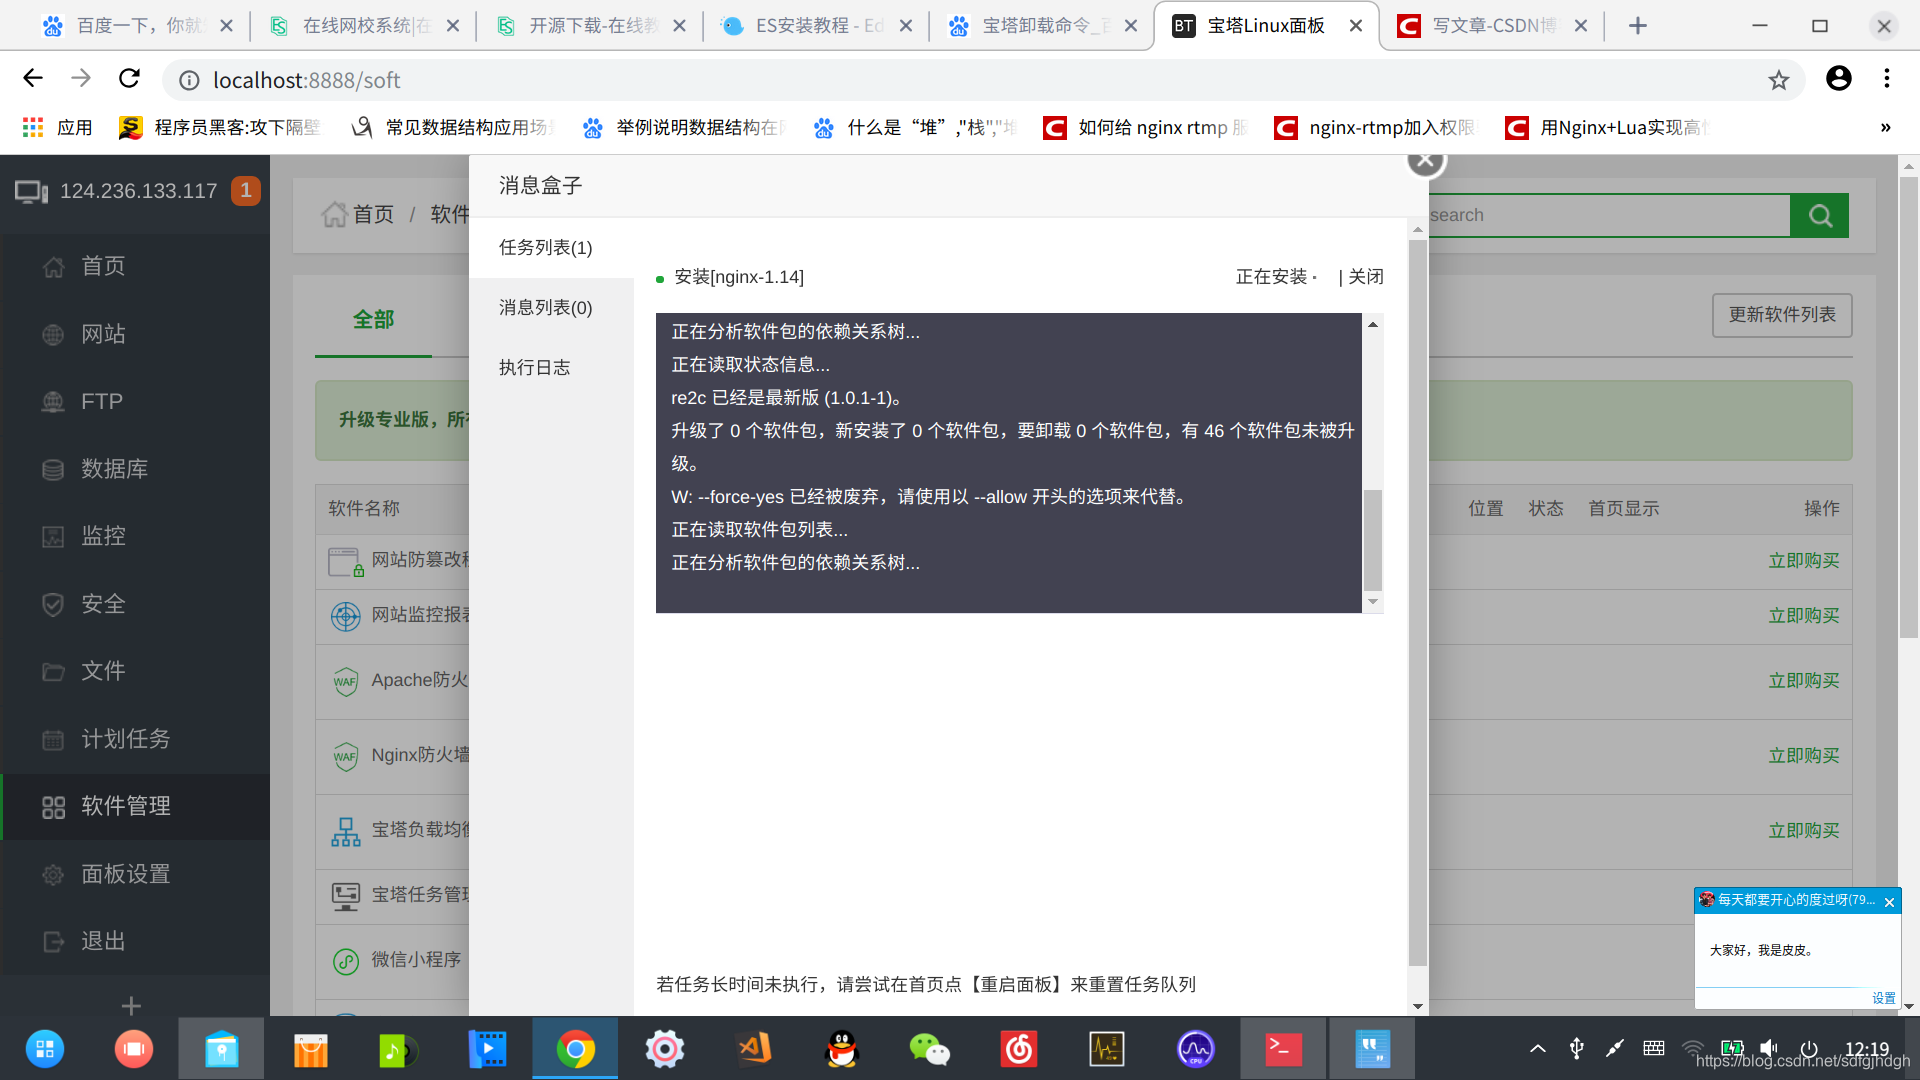Click the 计划任务 calendar icon in sidebar
This screenshot has height=1080, width=1920.
[53, 739]
